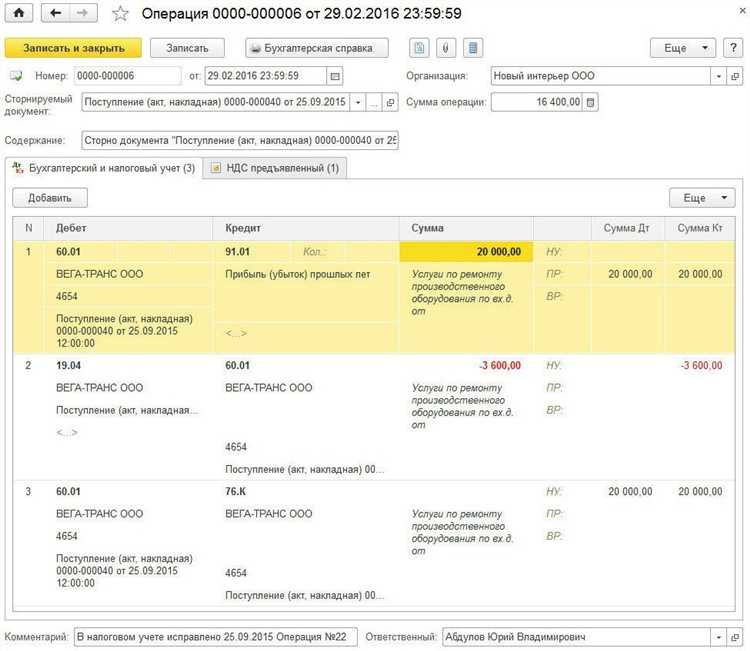The image size is (750, 651).
Task: Open the Еще menu above table
Action: (702, 198)
